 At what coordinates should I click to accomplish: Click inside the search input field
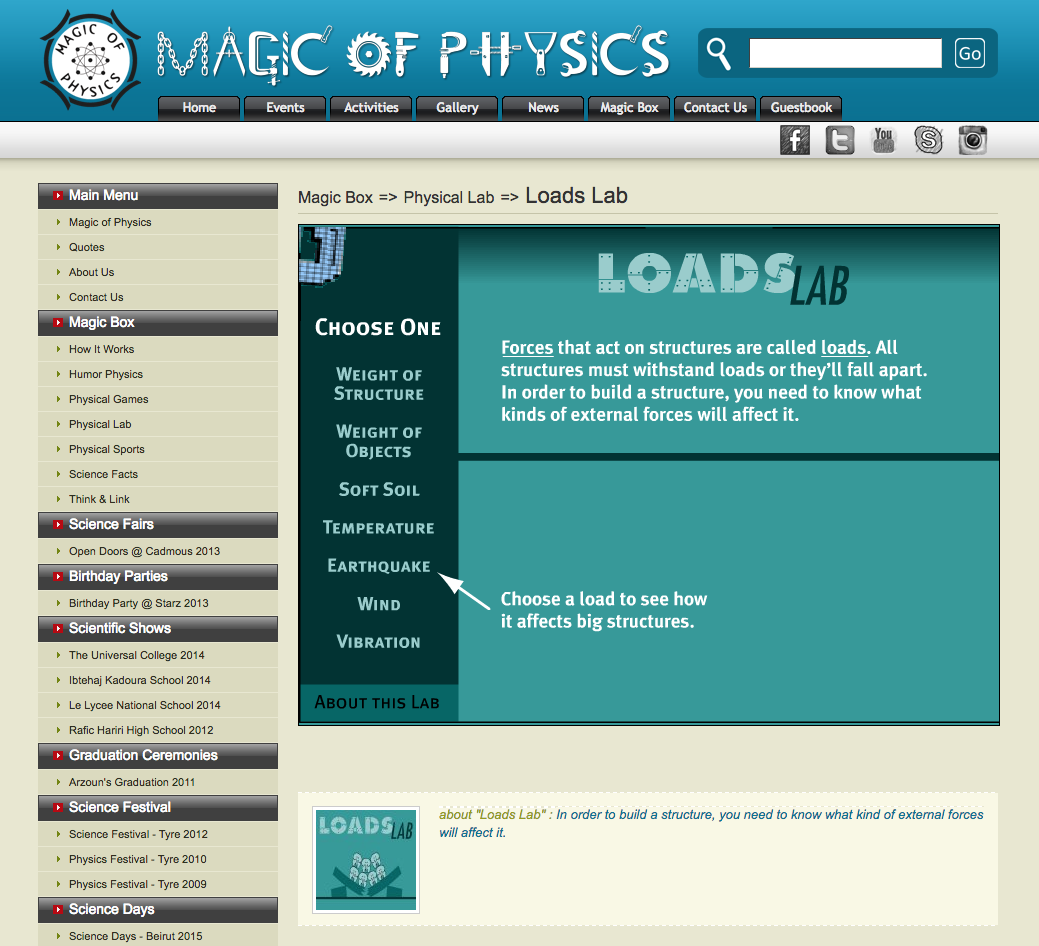[845, 52]
